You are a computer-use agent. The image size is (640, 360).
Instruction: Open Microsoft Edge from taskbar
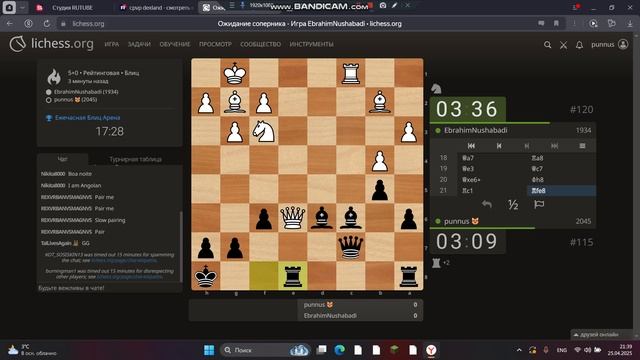point(339,350)
